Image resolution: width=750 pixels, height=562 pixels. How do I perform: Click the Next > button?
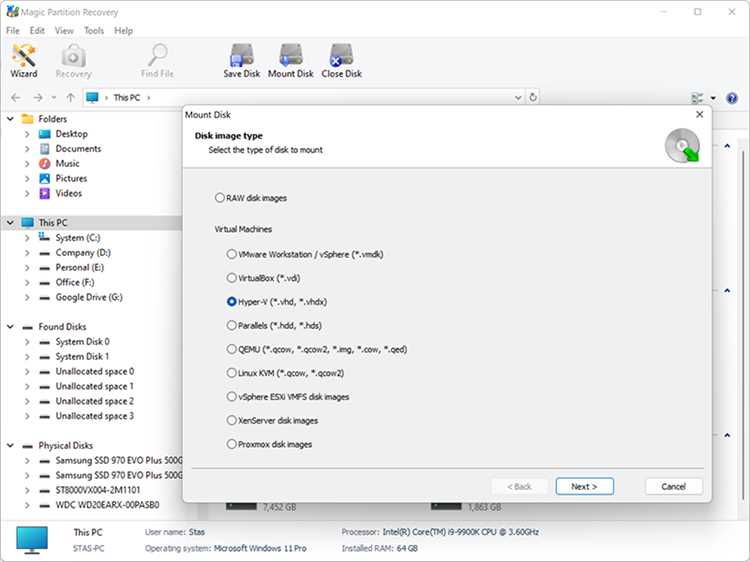pos(585,486)
